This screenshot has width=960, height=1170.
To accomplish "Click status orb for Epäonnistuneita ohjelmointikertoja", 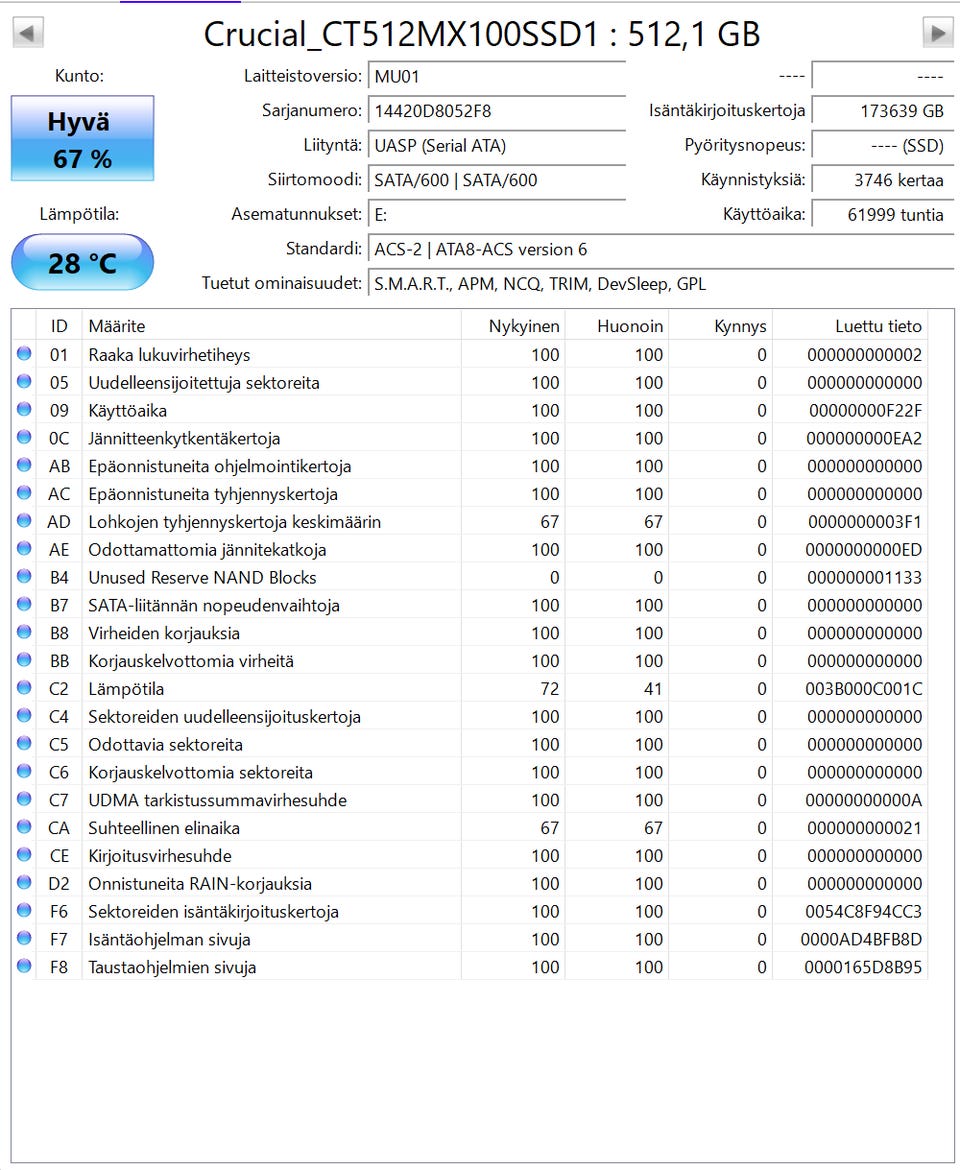I will pos(24,465).
